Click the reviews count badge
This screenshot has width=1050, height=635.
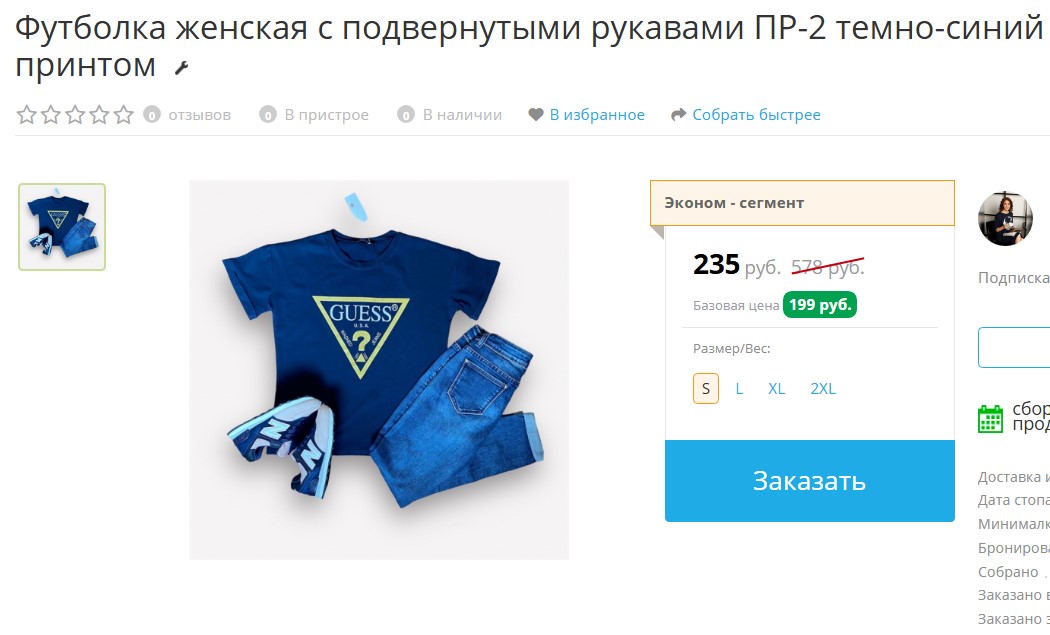point(152,115)
